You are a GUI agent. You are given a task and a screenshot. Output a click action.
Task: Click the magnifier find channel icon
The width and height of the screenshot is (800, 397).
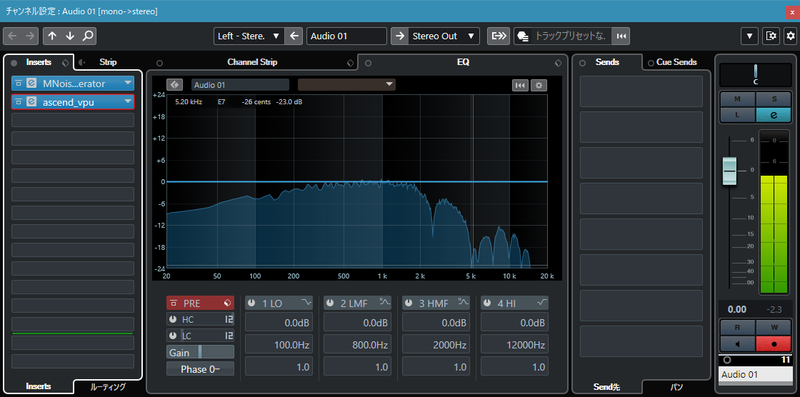point(88,36)
